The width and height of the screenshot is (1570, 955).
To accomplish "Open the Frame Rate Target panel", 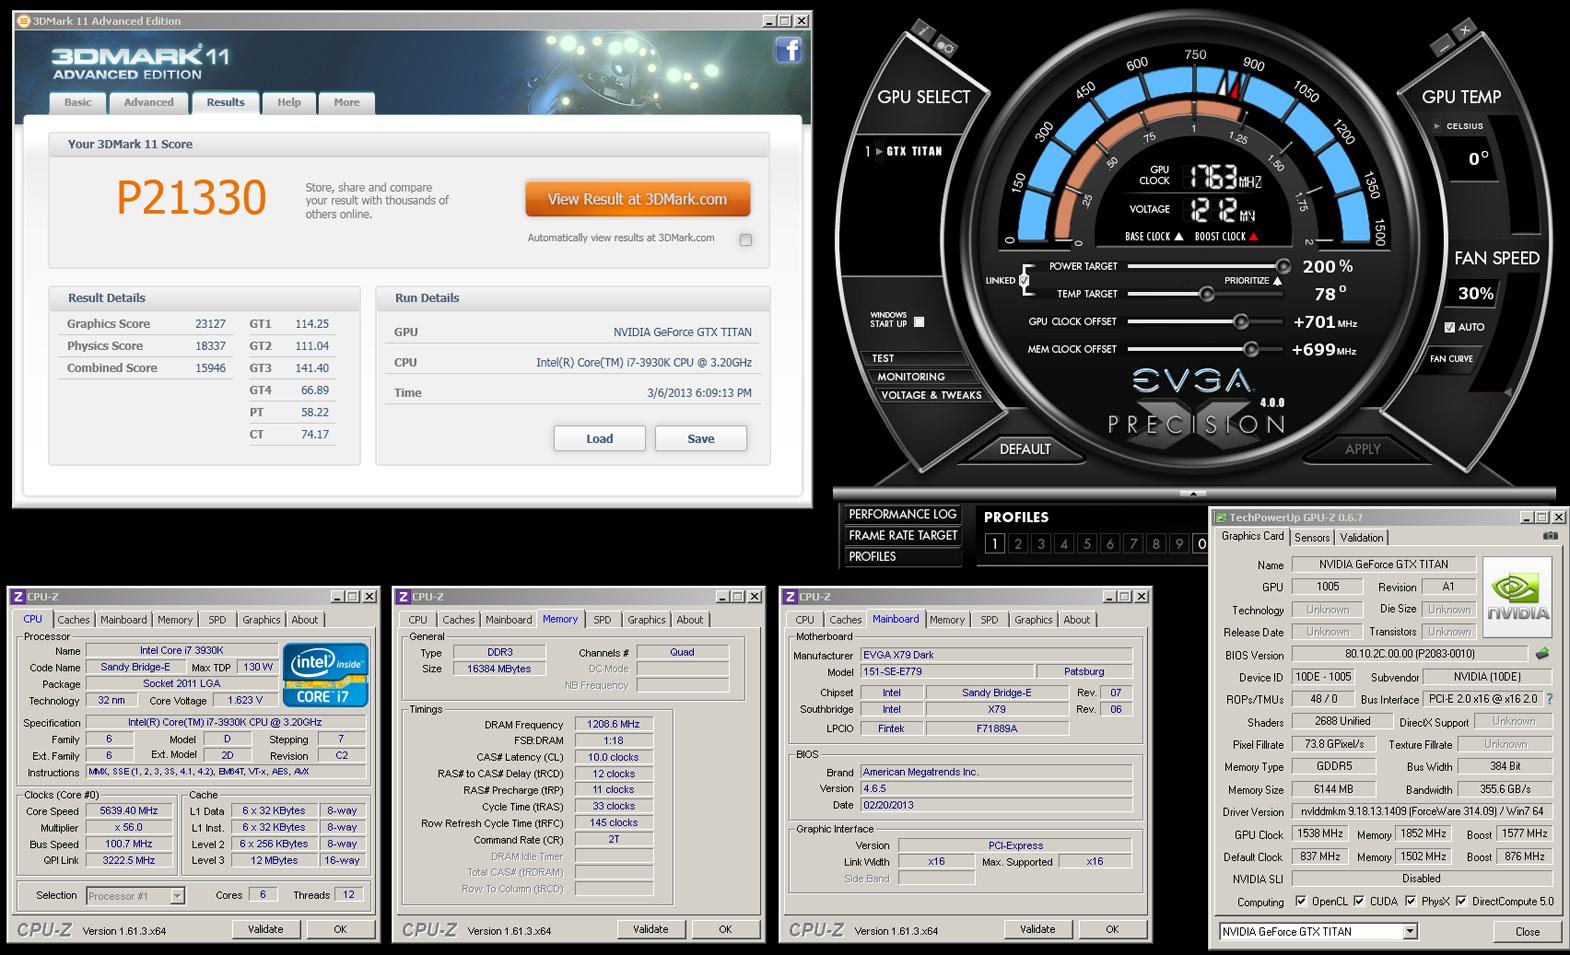I will (x=903, y=535).
